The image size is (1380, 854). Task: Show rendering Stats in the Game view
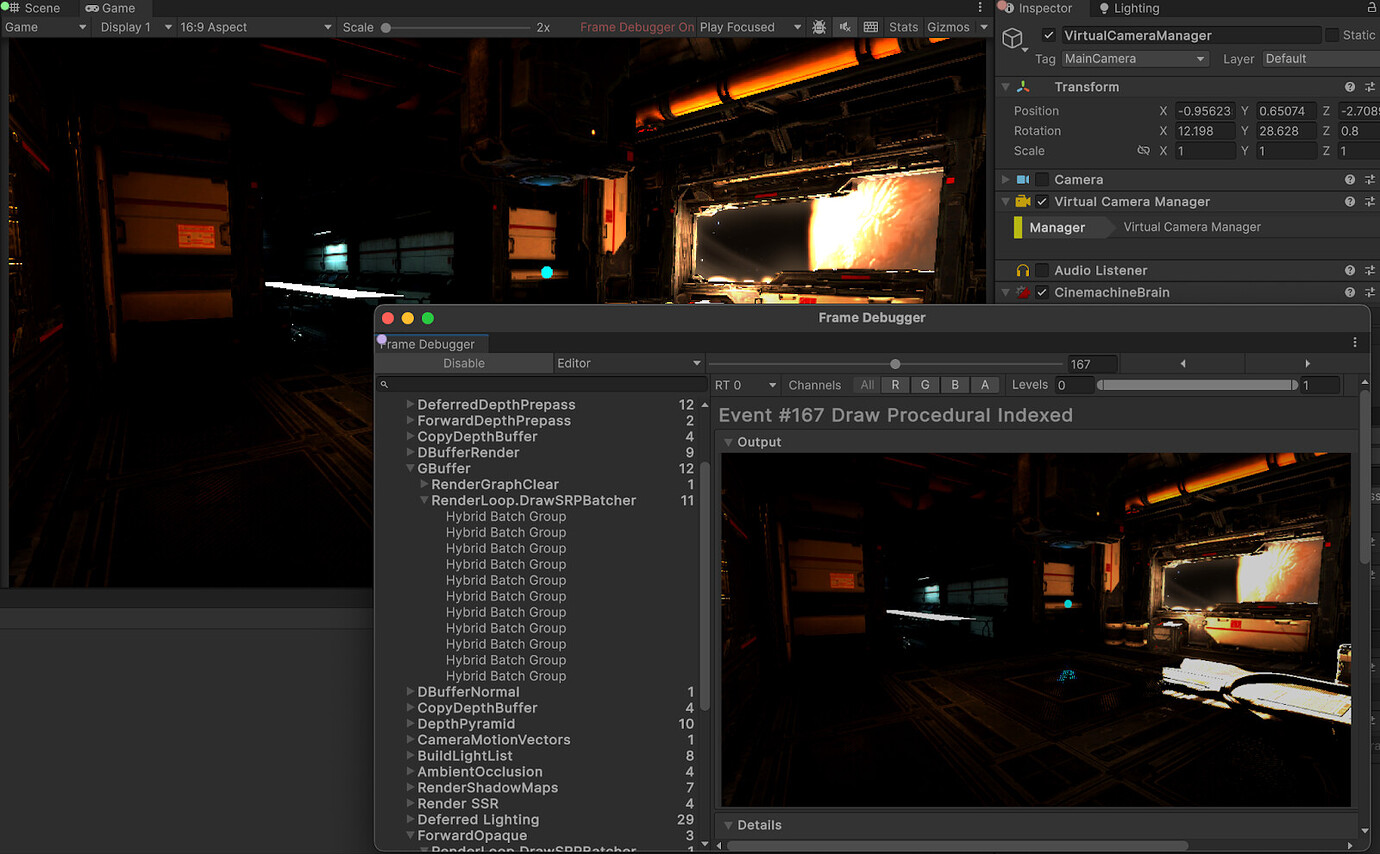coord(903,27)
